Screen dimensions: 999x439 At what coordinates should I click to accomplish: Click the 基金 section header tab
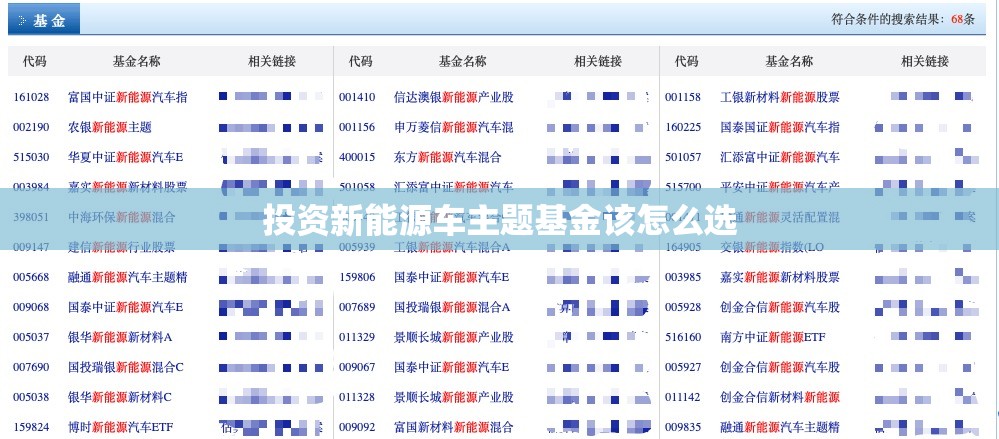tap(44, 20)
